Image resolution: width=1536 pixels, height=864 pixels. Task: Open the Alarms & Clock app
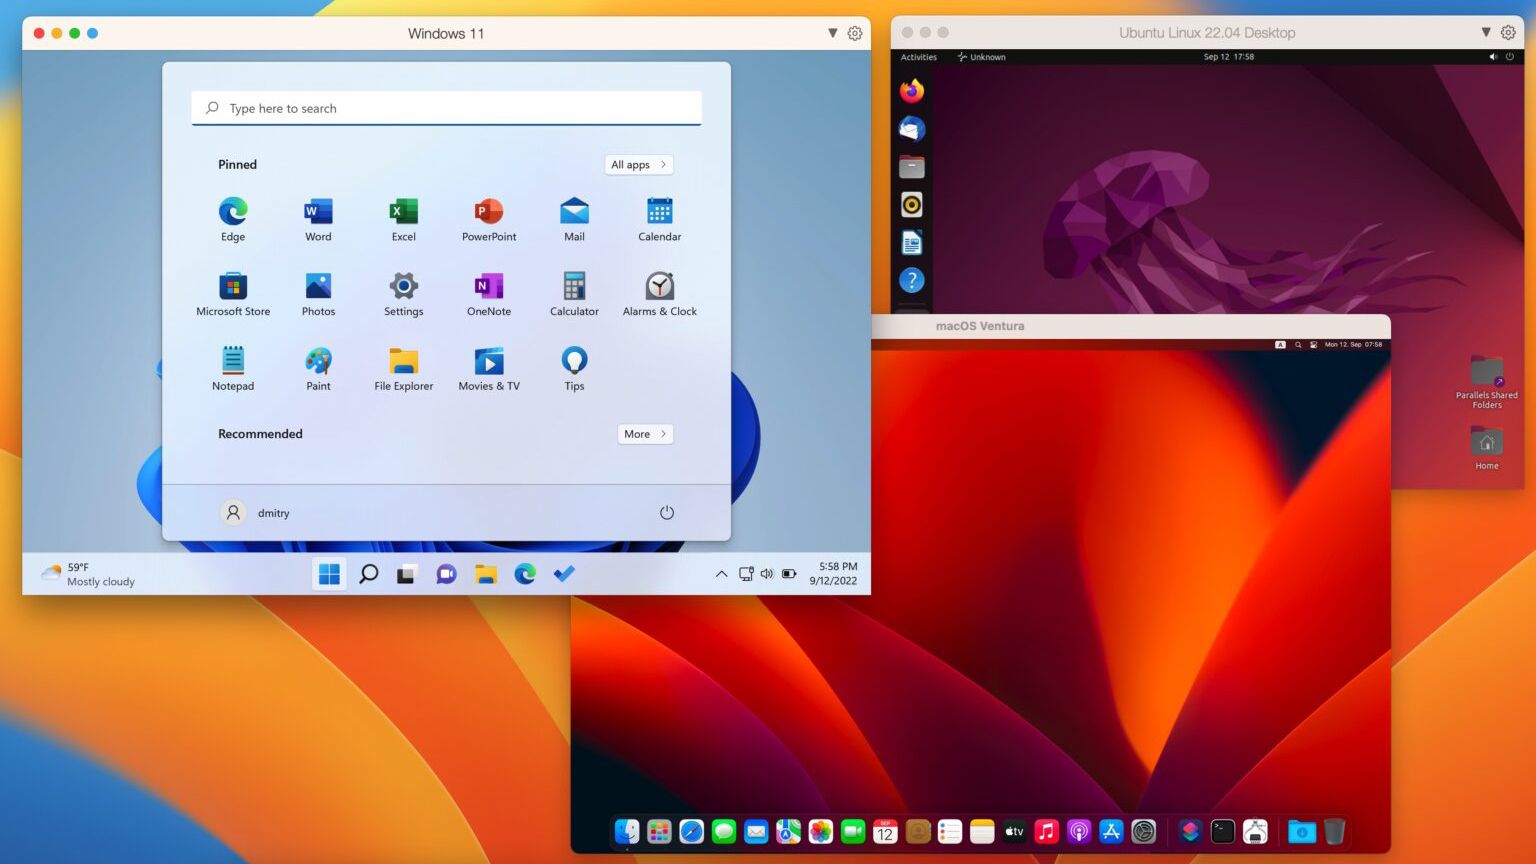point(659,286)
